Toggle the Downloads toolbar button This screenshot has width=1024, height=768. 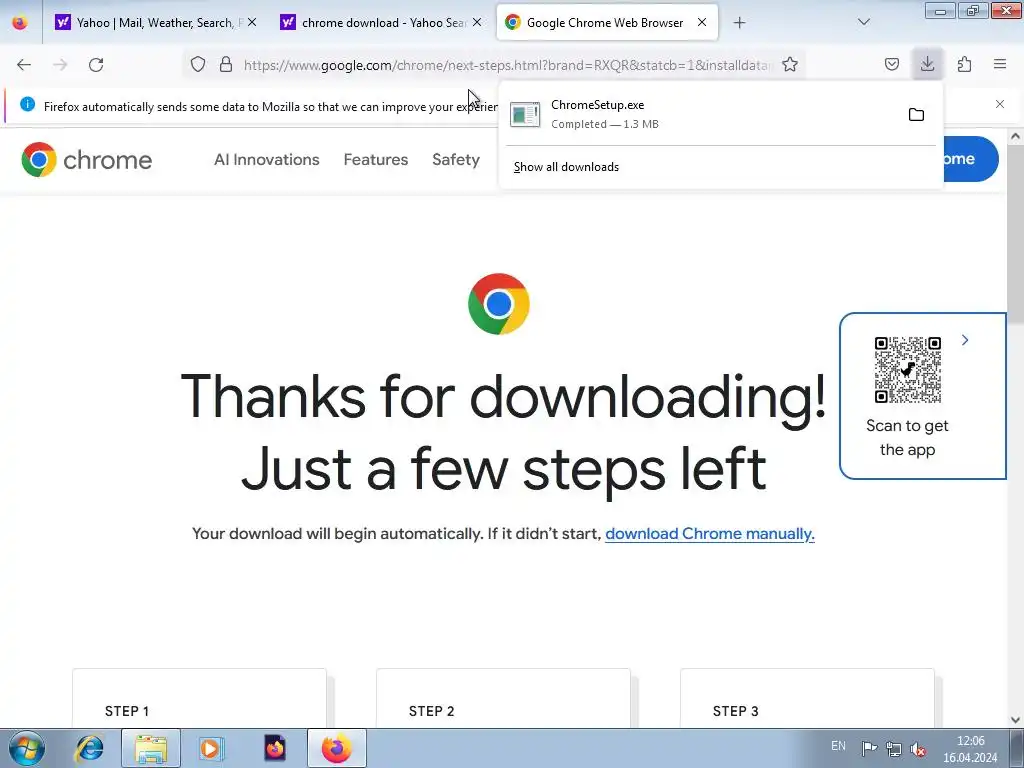click(x=927, y=64)
